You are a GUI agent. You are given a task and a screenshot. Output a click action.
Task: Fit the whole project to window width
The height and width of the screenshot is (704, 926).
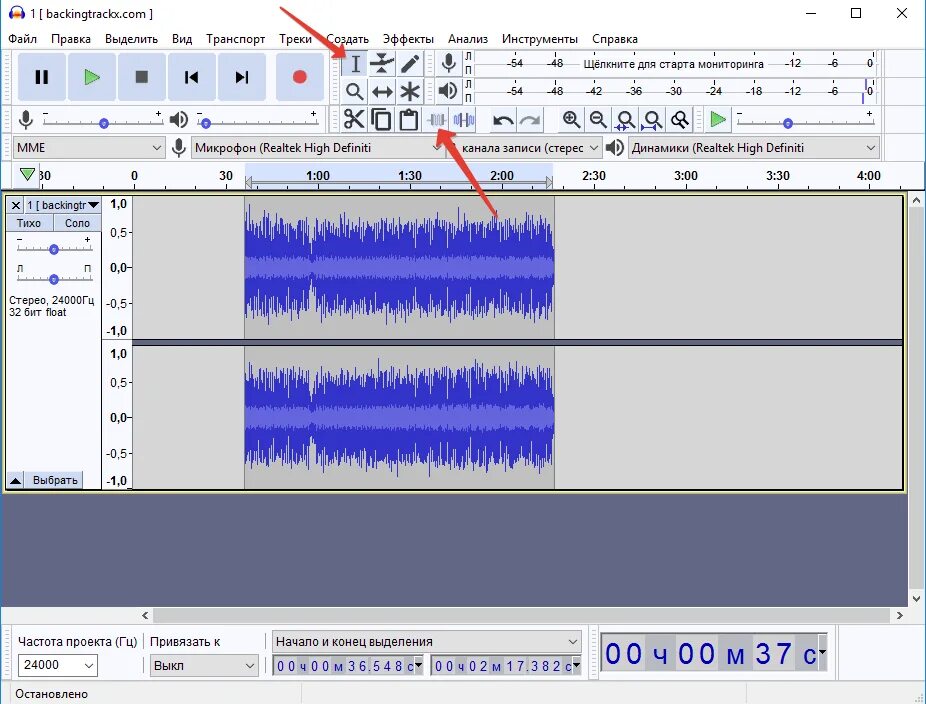click(652, 120)
